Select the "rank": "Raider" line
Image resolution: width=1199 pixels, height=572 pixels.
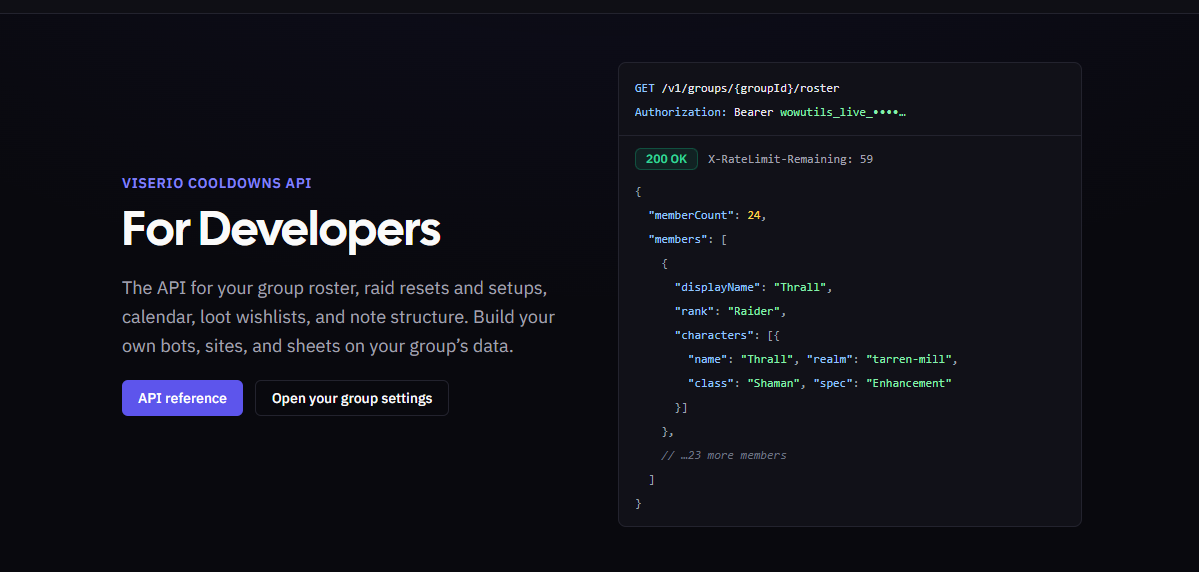[730, 311]
